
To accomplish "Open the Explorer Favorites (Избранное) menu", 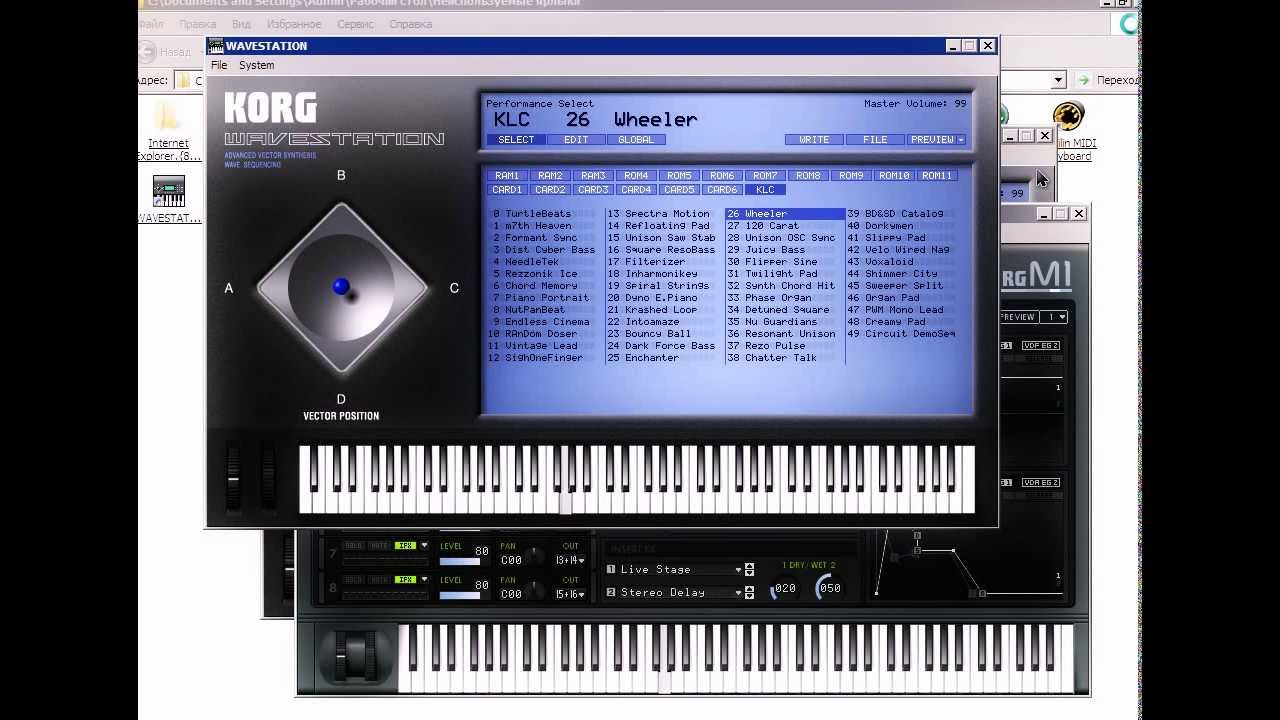I will click(x=294, y=23).
